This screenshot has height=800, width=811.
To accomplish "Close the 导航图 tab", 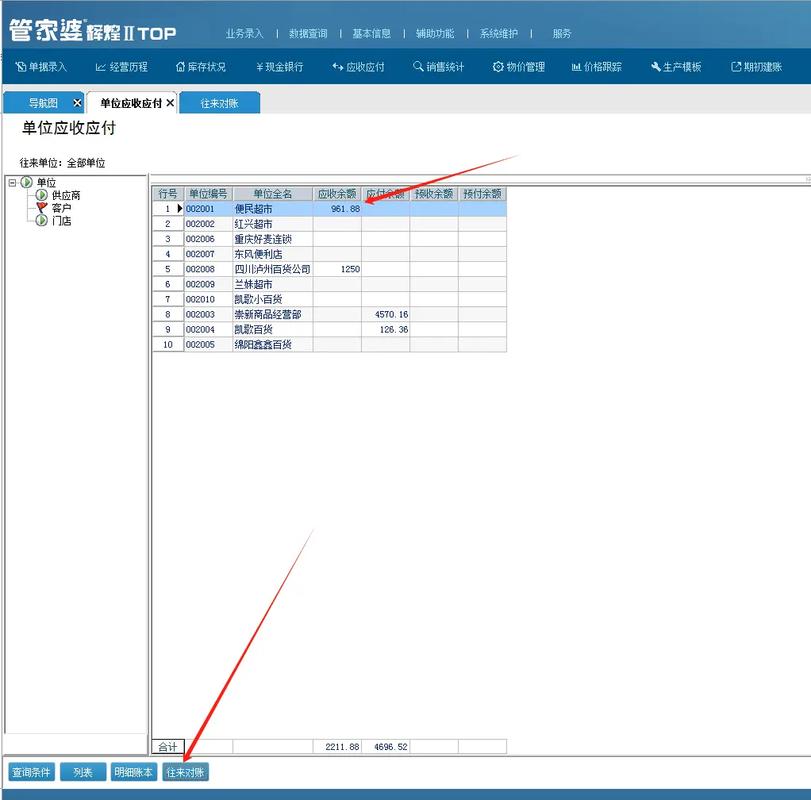I will pyautogui.click(x=77, y=103).
